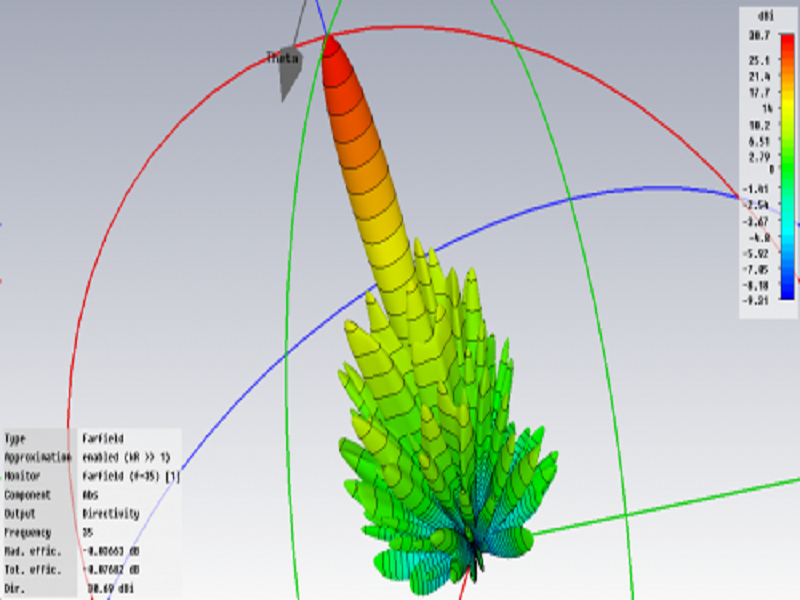This screenshot has height=600, width=800.
Task: Click the 'Component' label in info box
Action: click(28, 495)
